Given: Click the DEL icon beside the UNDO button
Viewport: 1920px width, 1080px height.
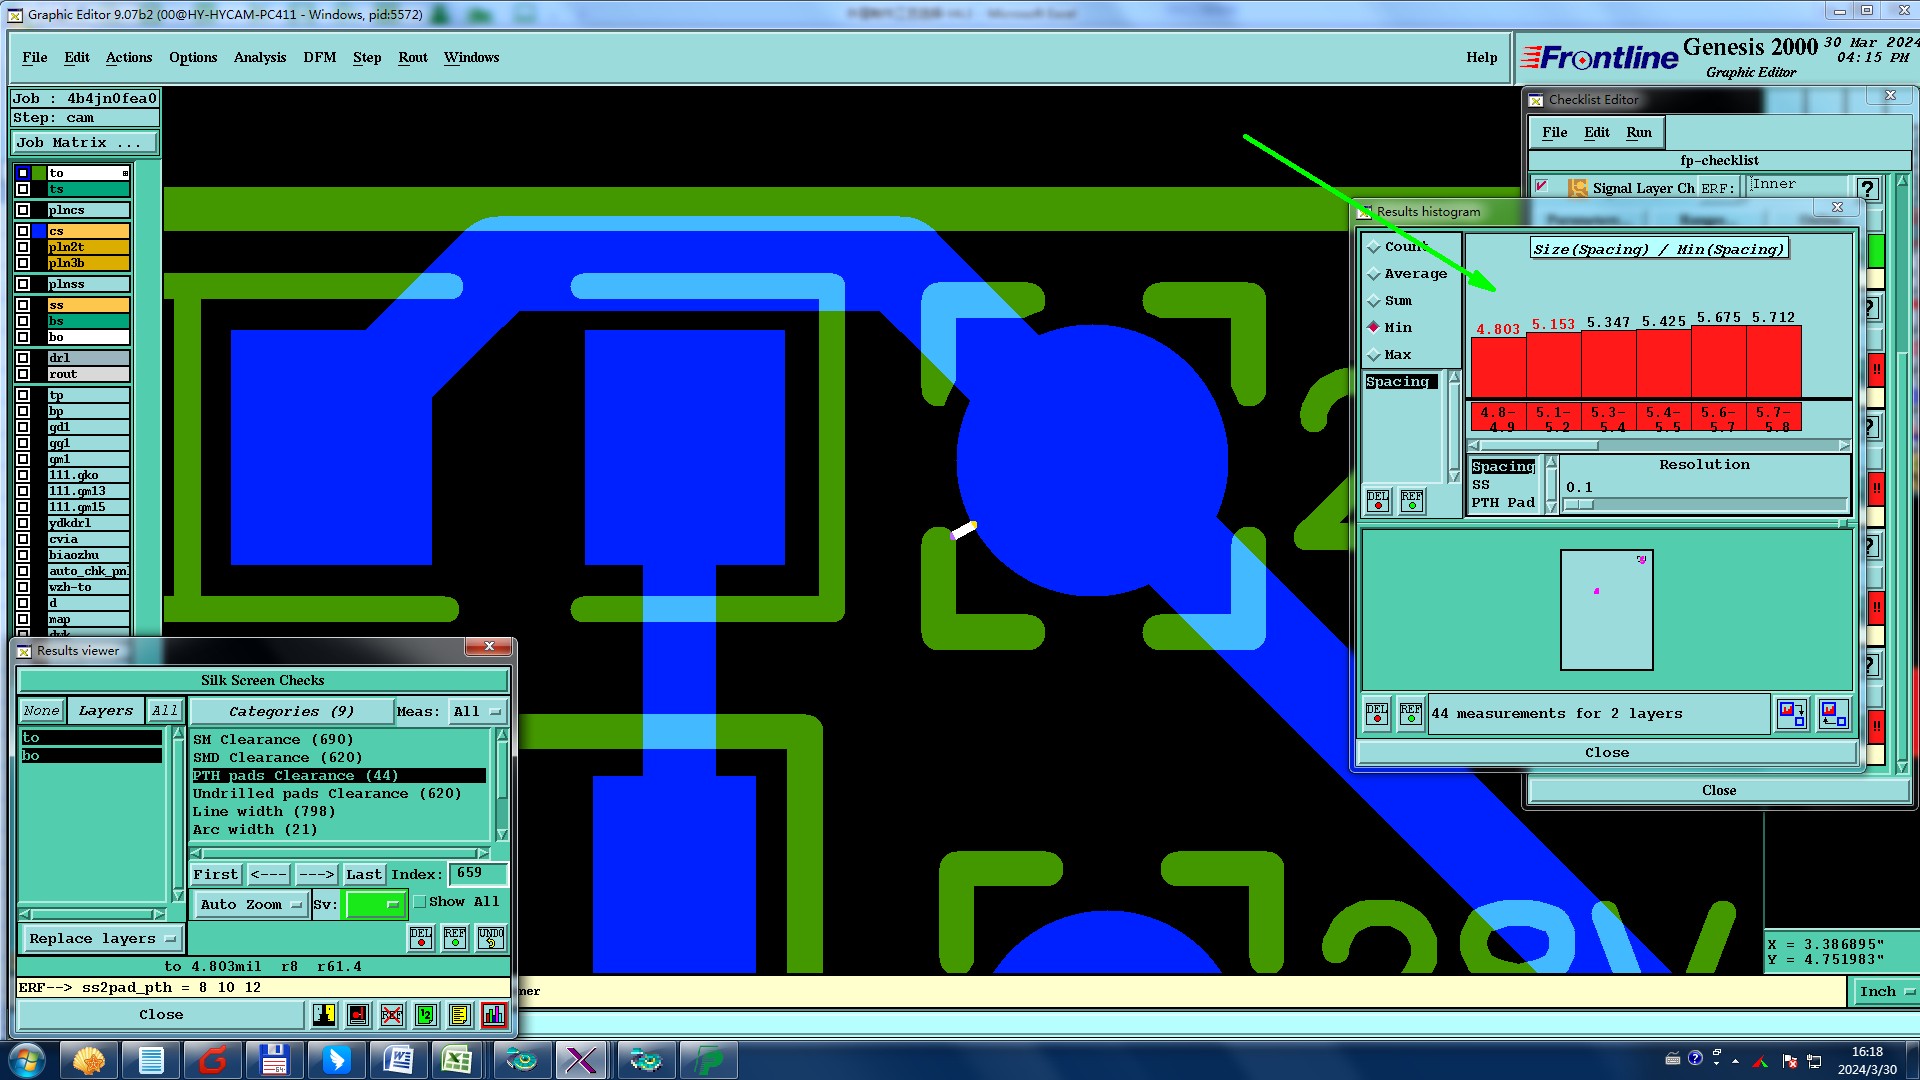Looking at the screenshot, I should point(421,938).
